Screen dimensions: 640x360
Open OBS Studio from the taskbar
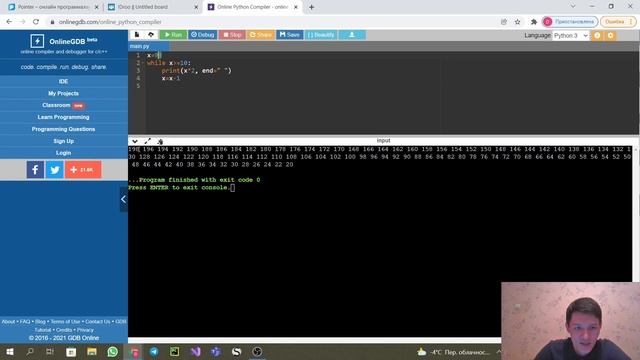click(257, 351)
